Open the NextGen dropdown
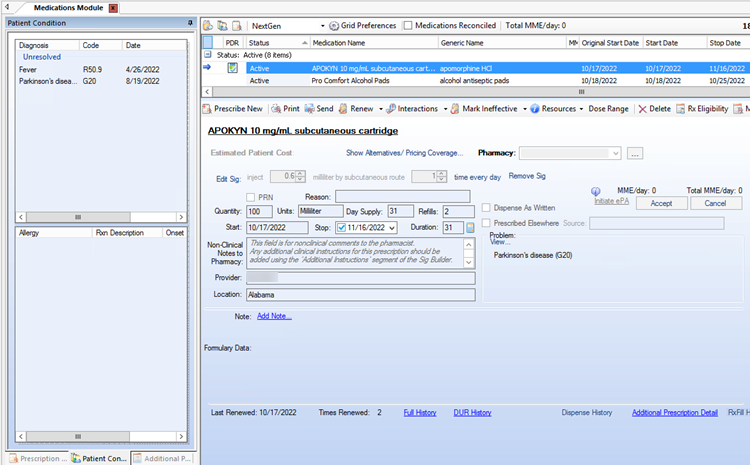750x465 pixels. point(322,26)
